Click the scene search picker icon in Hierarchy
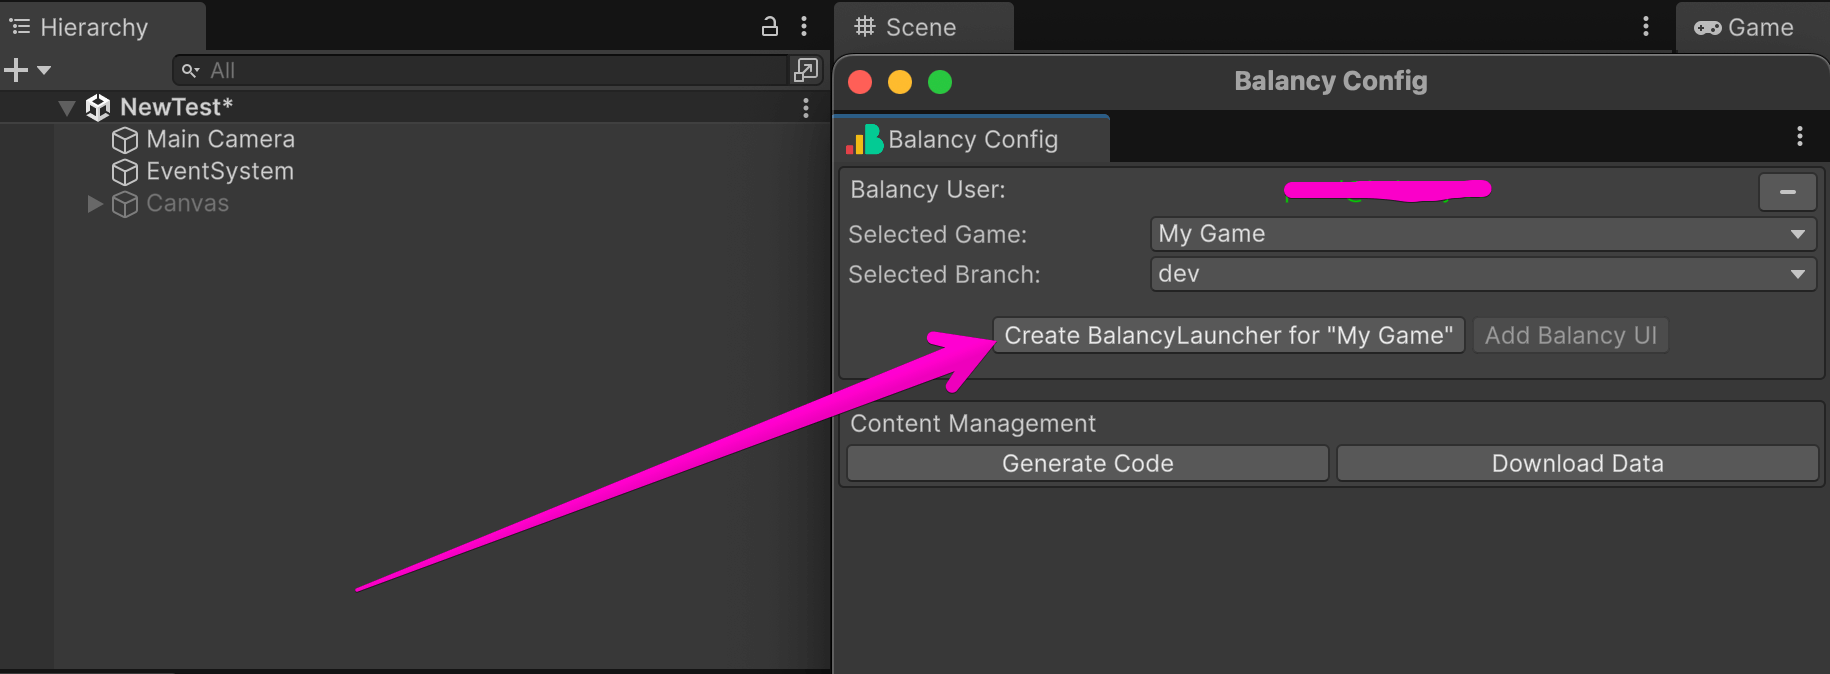Image resolution: width=1830 pixels, height=674 pixels. pyautogui.click(x=806, y=70)
